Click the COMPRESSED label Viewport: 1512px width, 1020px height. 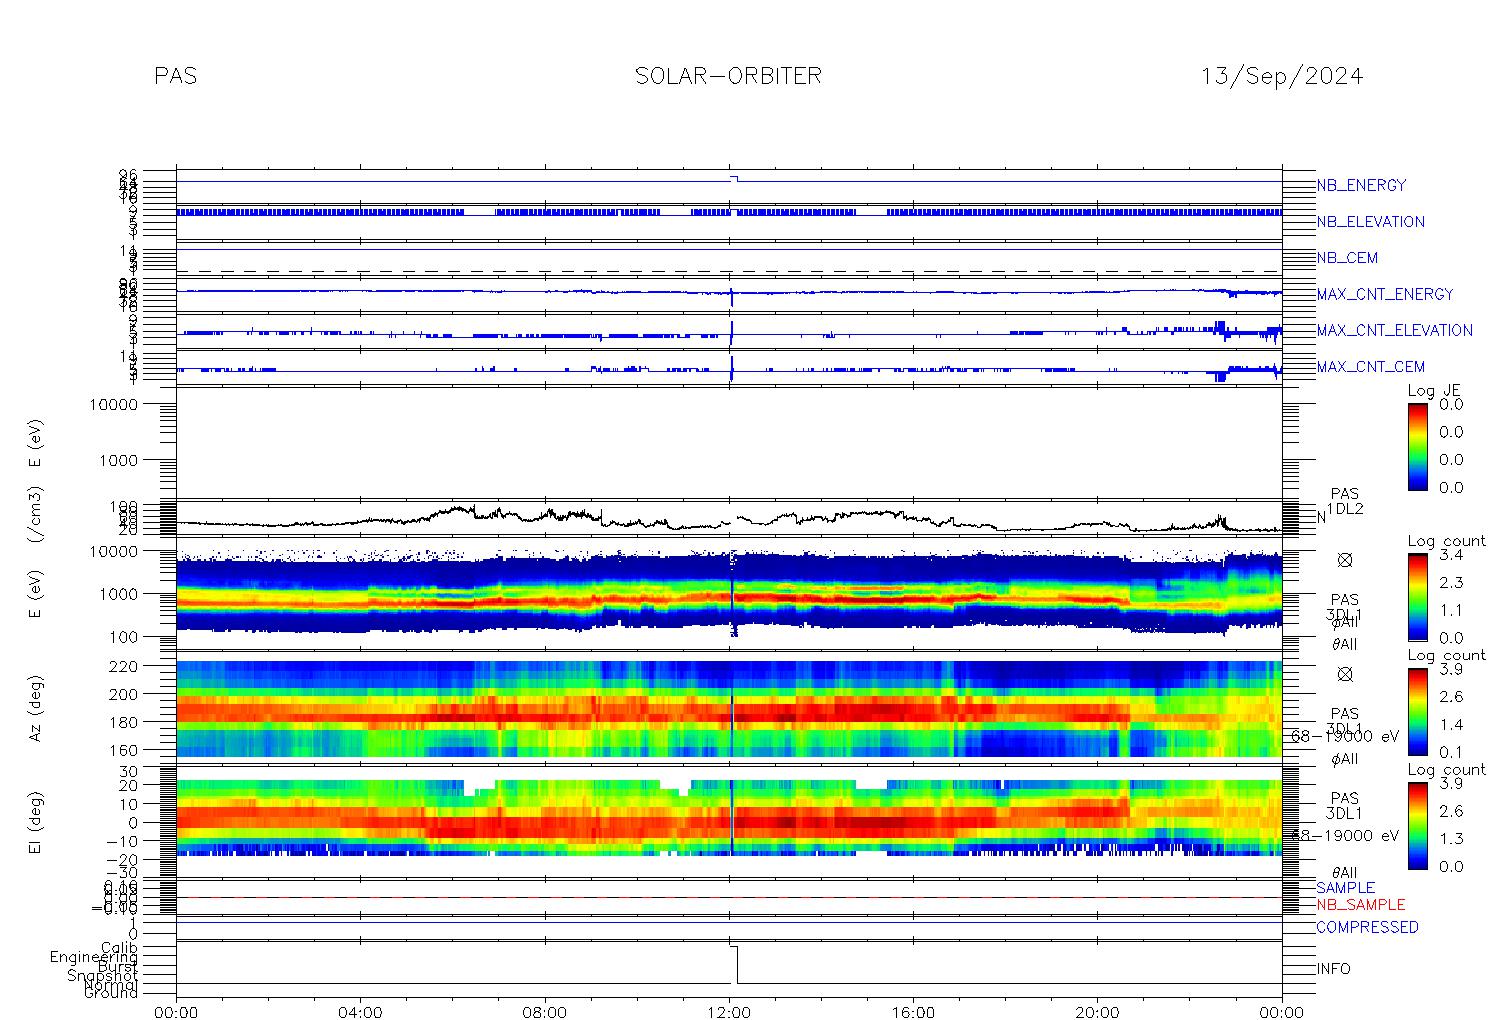click(1367, 927)
